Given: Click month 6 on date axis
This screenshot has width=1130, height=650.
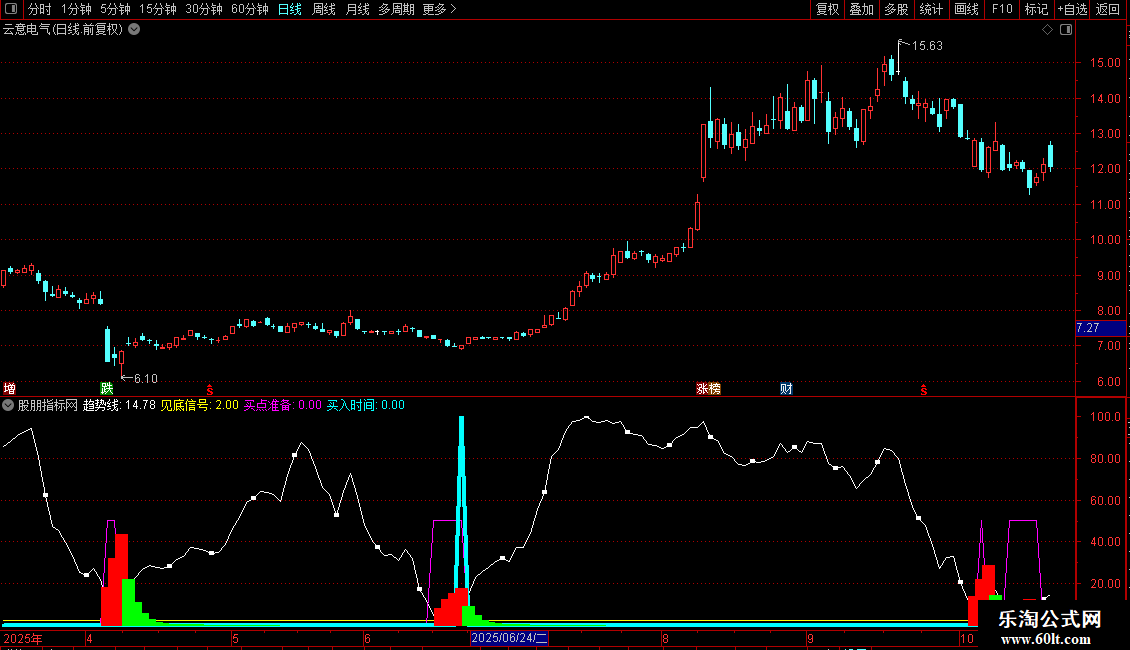Looking at the screenshot, I should 367,639.
